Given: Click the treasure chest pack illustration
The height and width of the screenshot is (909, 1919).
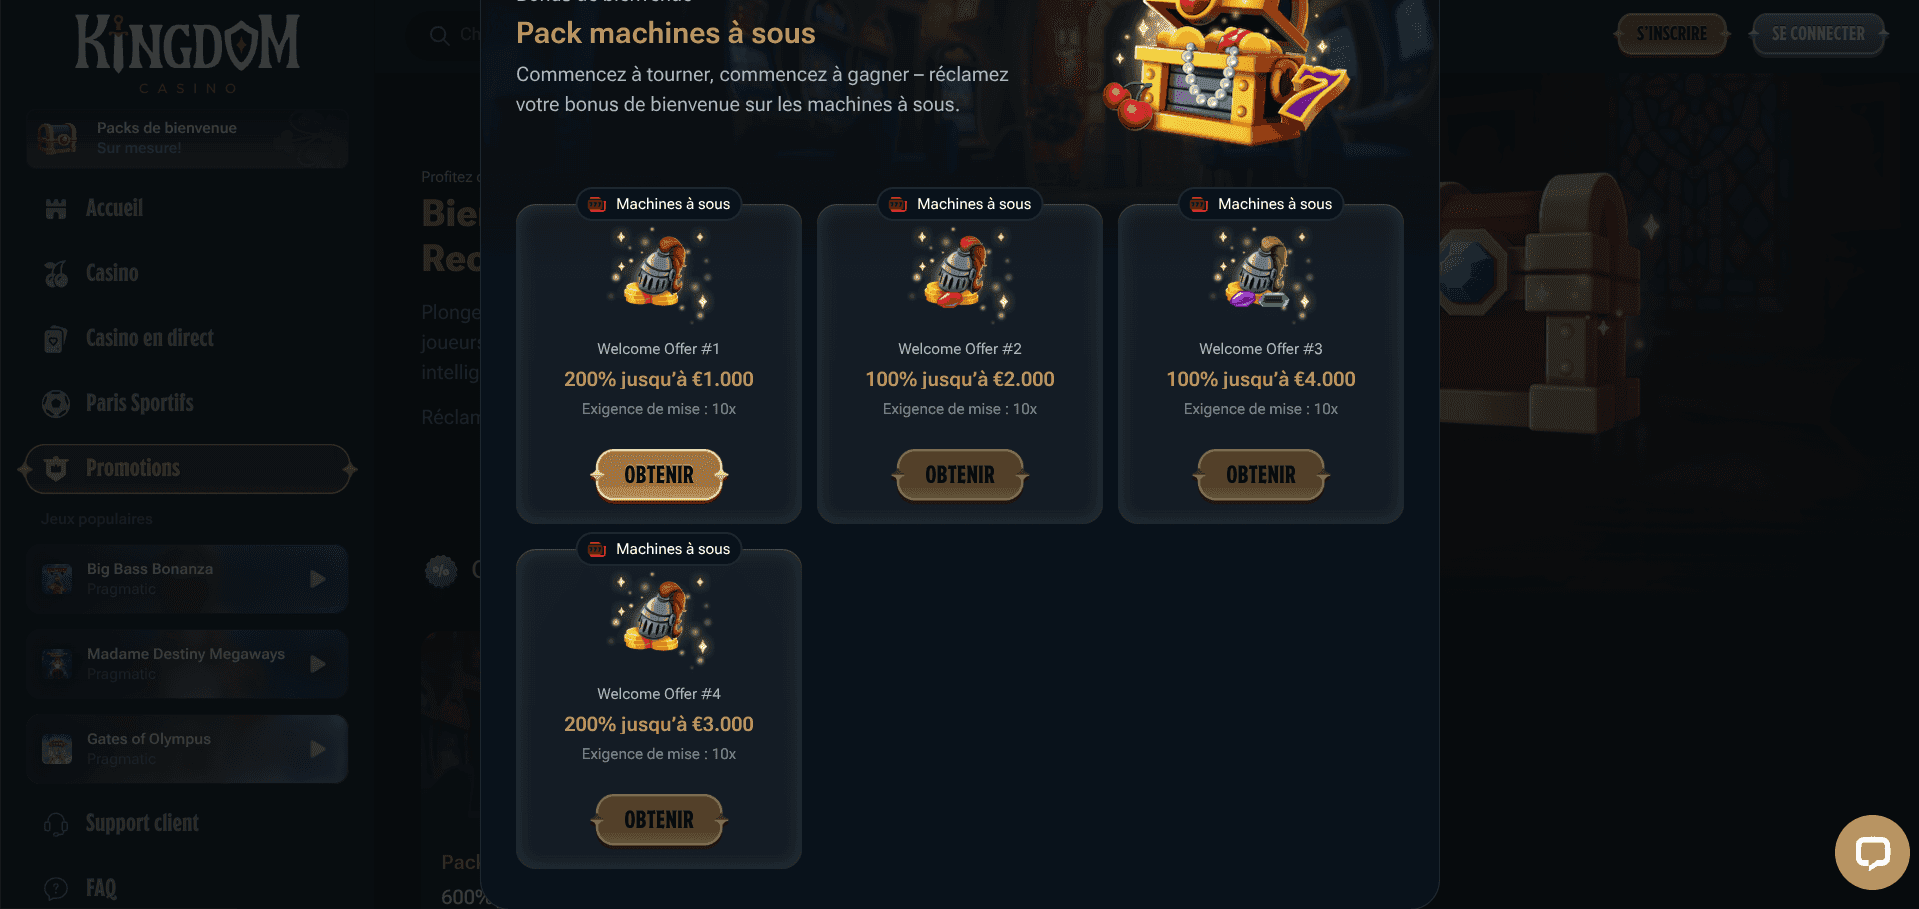Looking at the screenshot, I should tap(1228, 70).
